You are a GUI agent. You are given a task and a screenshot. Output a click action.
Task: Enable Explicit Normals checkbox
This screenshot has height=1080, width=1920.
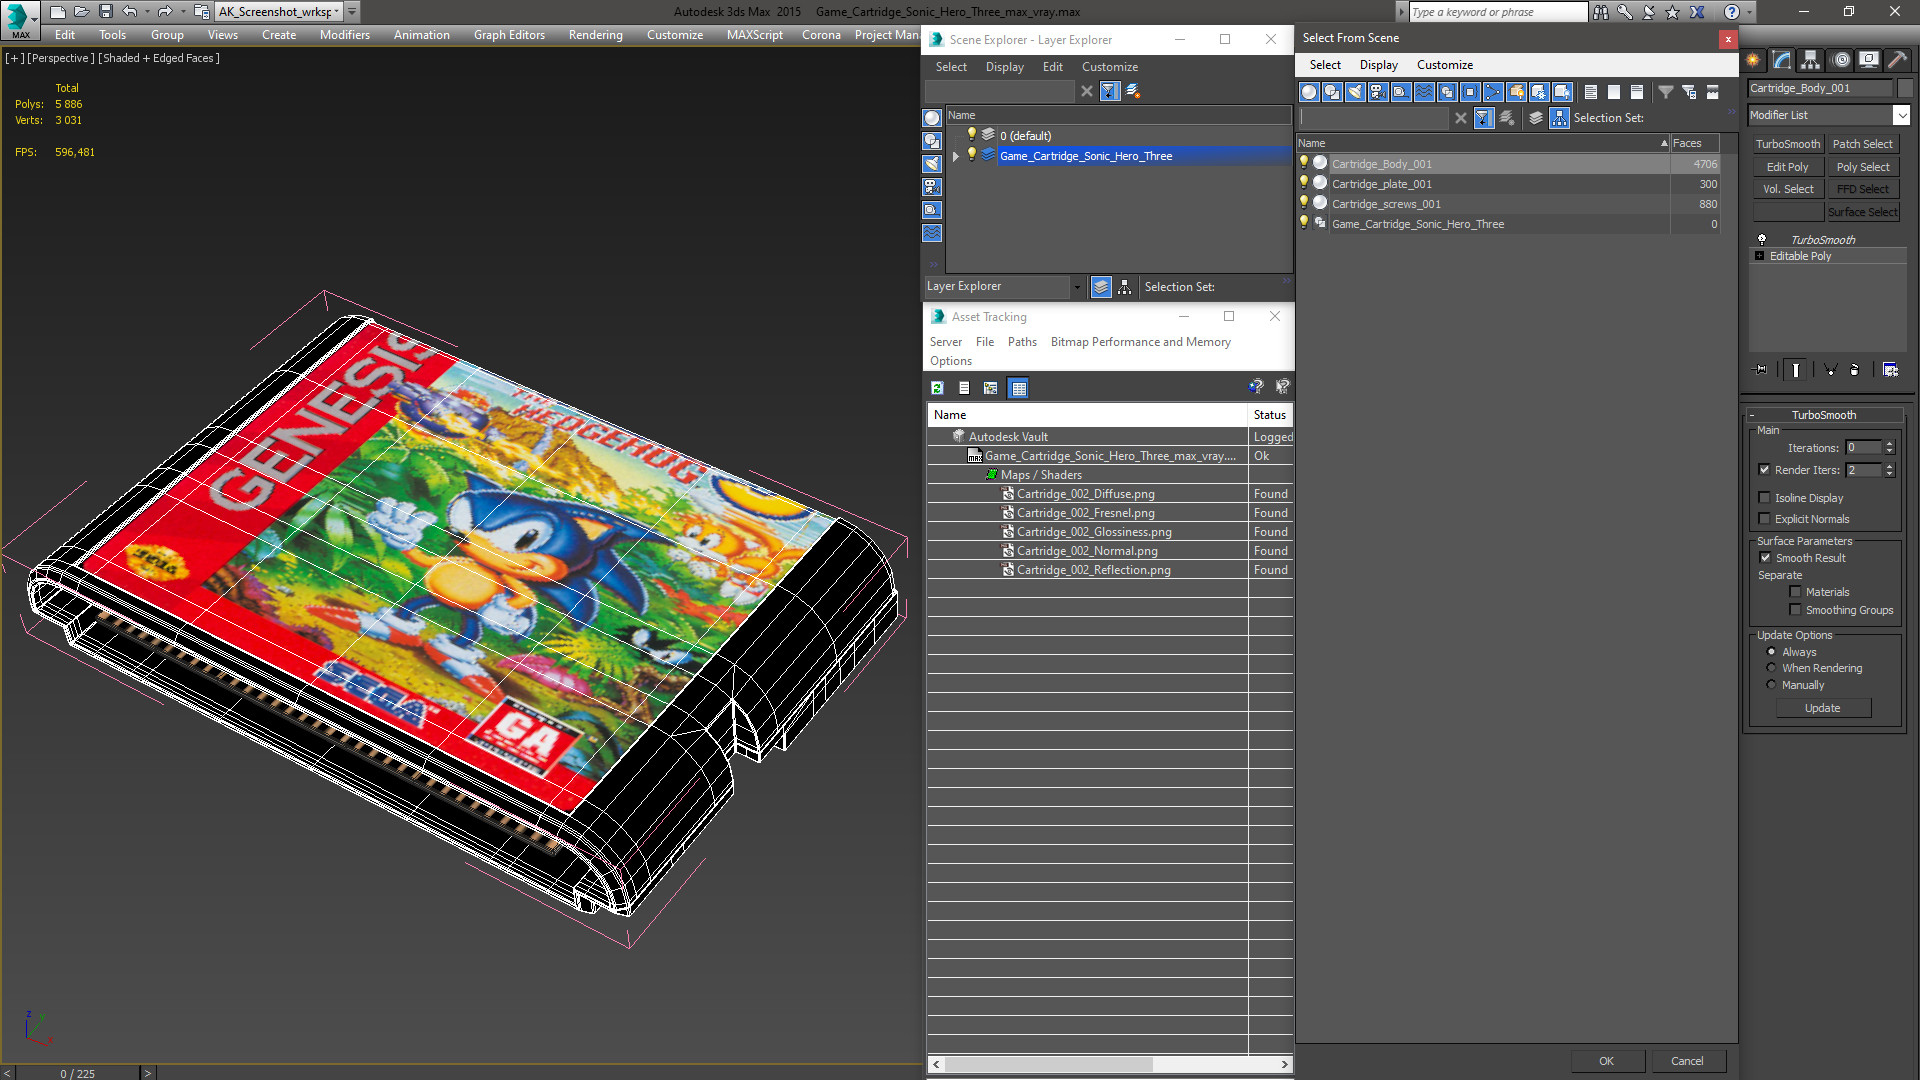coord(1764,519)
